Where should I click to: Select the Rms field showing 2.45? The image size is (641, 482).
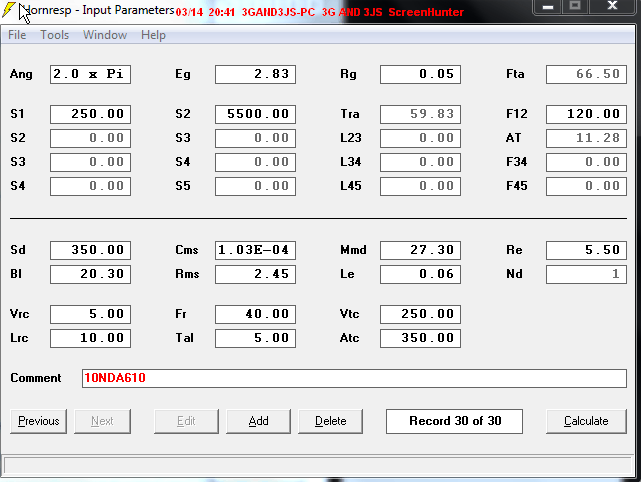256,274
